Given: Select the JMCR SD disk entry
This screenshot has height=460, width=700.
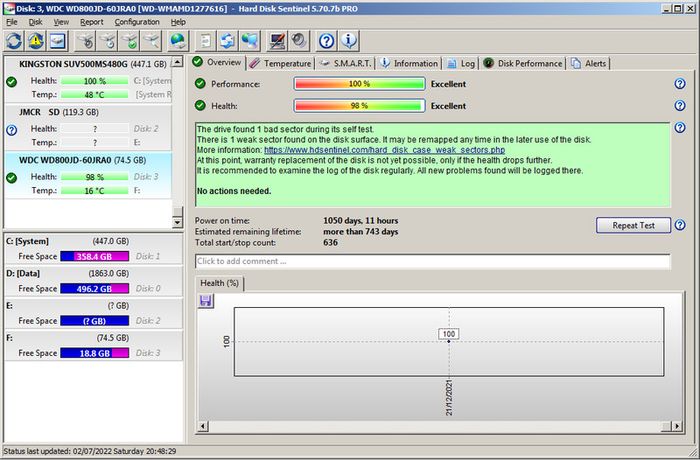Looking at the screenshot, I should click(x=88, y=128).
